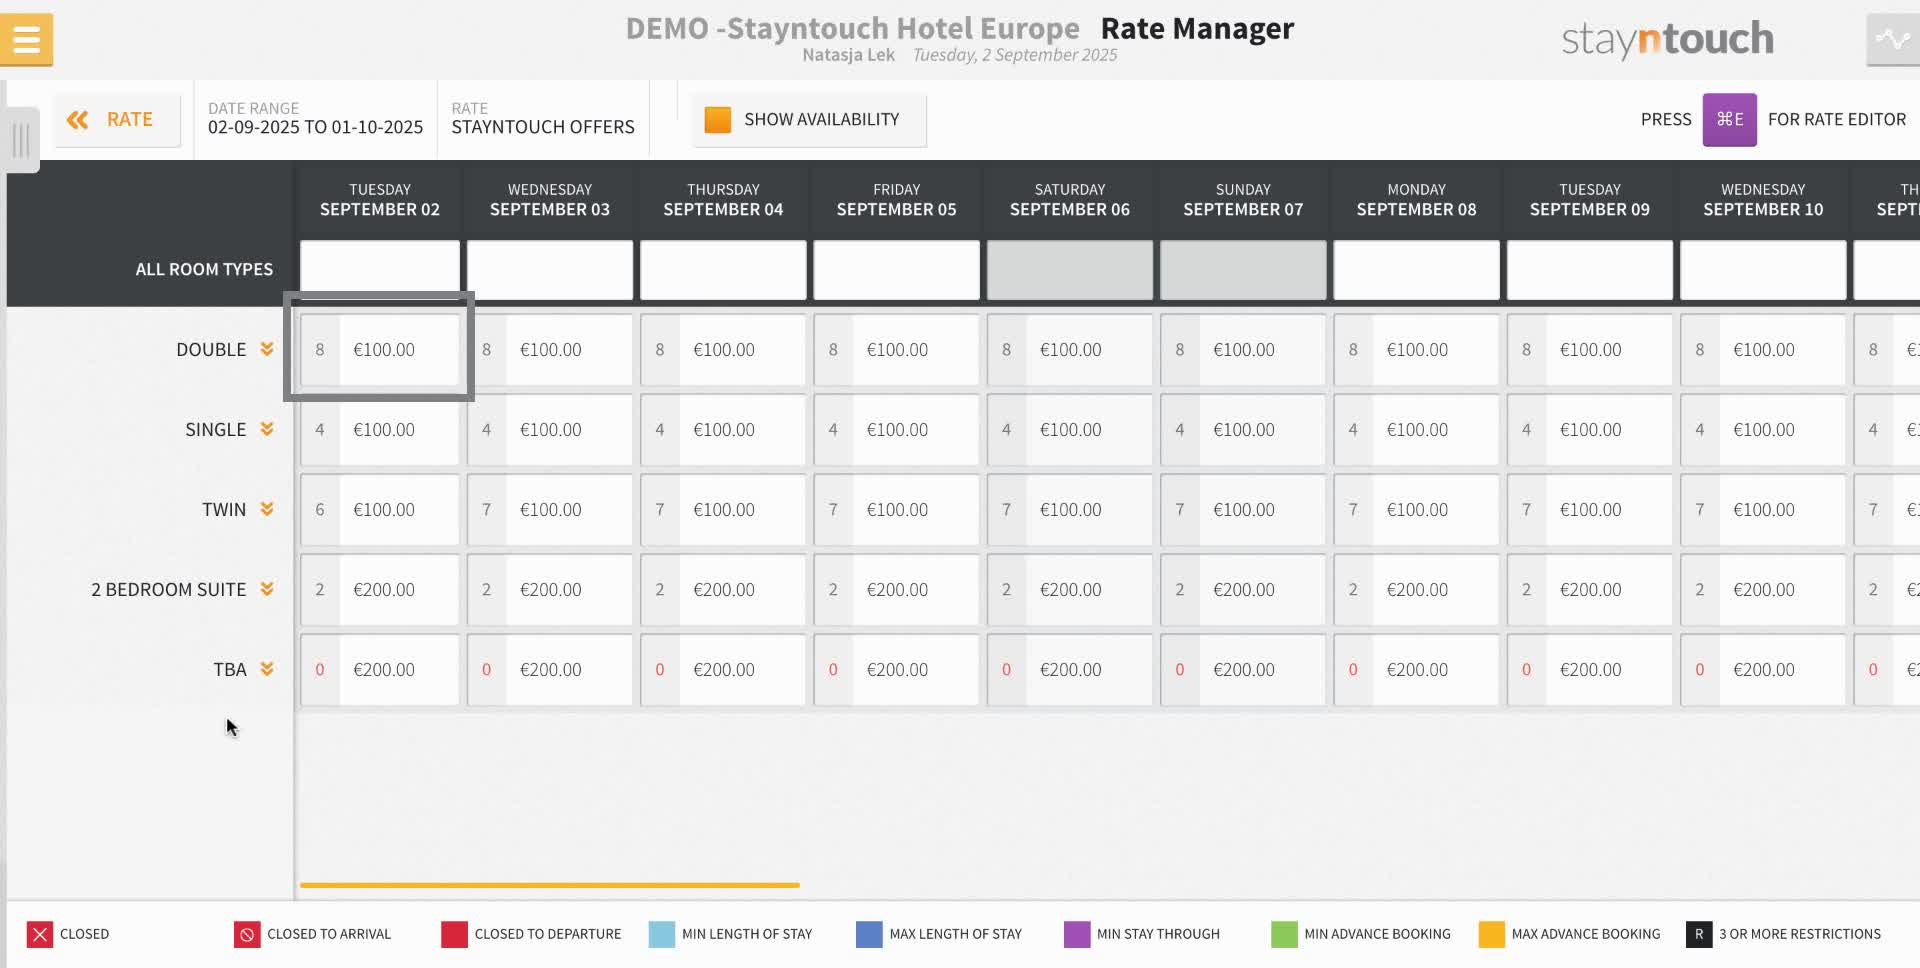This screenshot has height=968, width=1920.
Task: Click All Room Types cell for September 04
Action: coord(723,269)
